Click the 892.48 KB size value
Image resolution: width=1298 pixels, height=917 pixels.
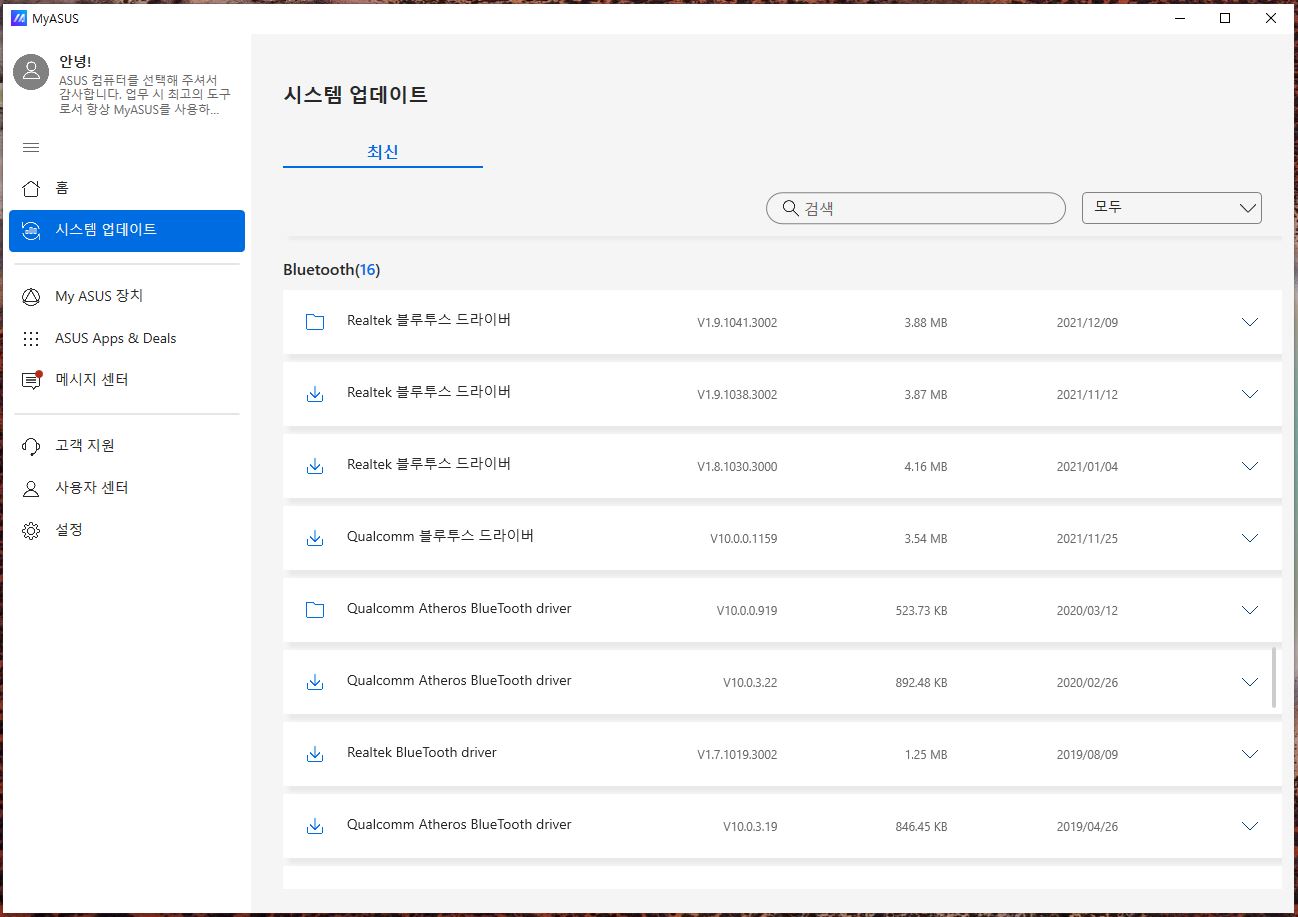point(921,683)
